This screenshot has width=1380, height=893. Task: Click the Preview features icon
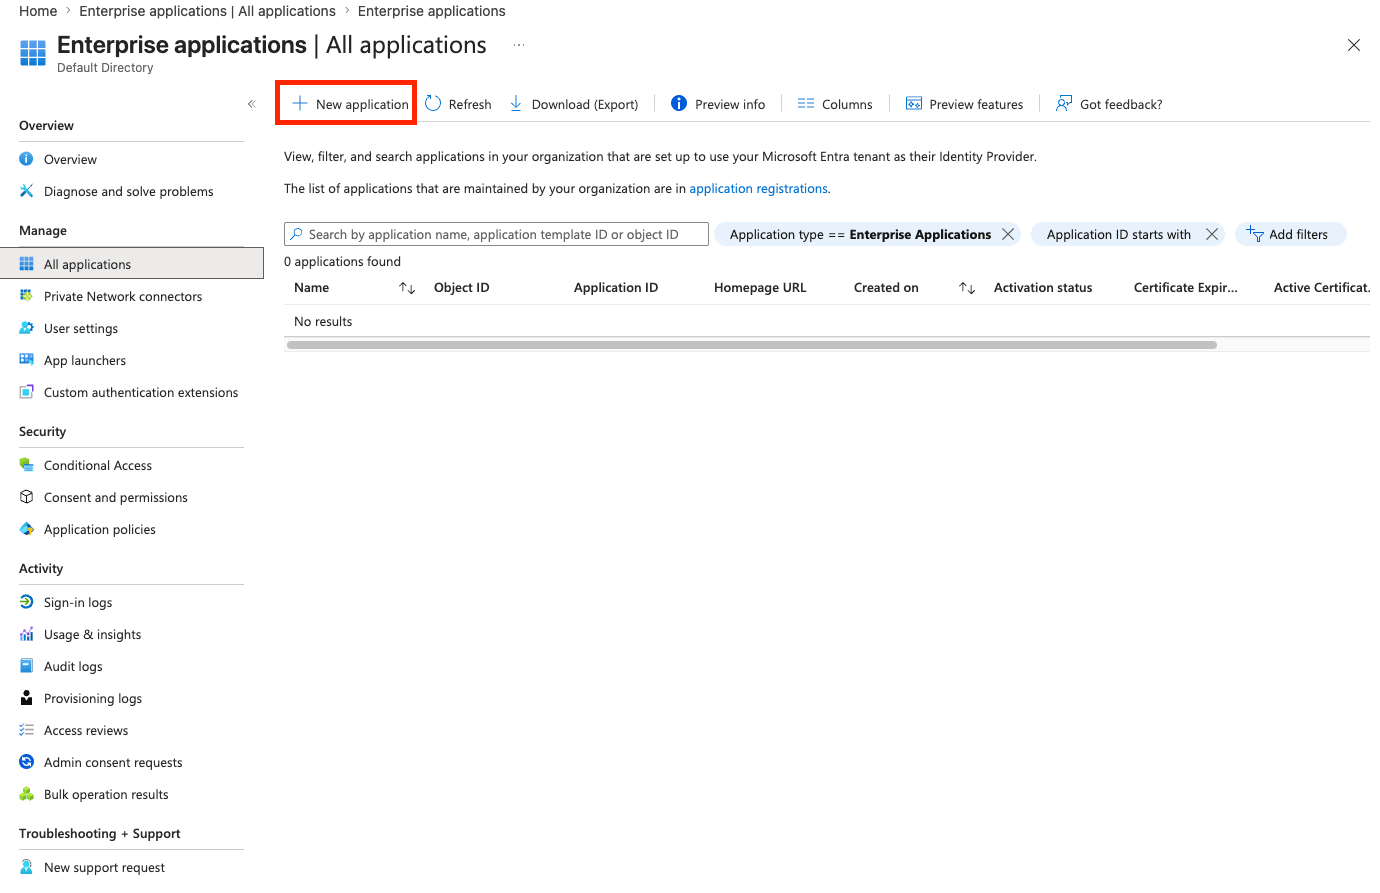click(x=914, y=104)
